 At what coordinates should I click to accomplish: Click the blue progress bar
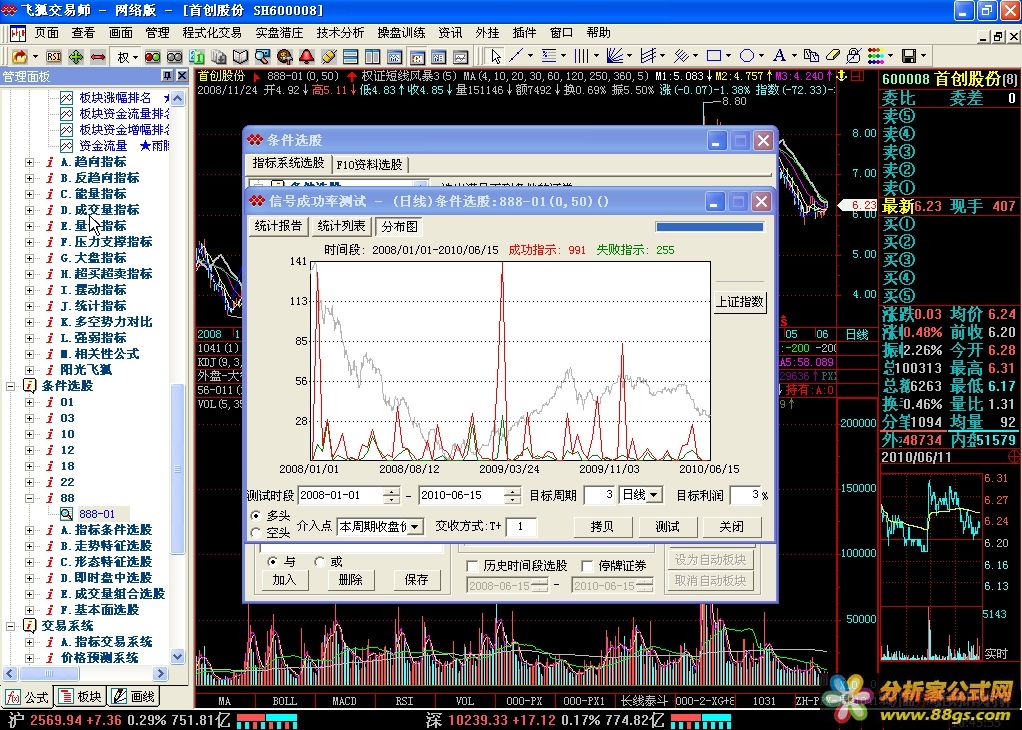(x=709, y=227)
